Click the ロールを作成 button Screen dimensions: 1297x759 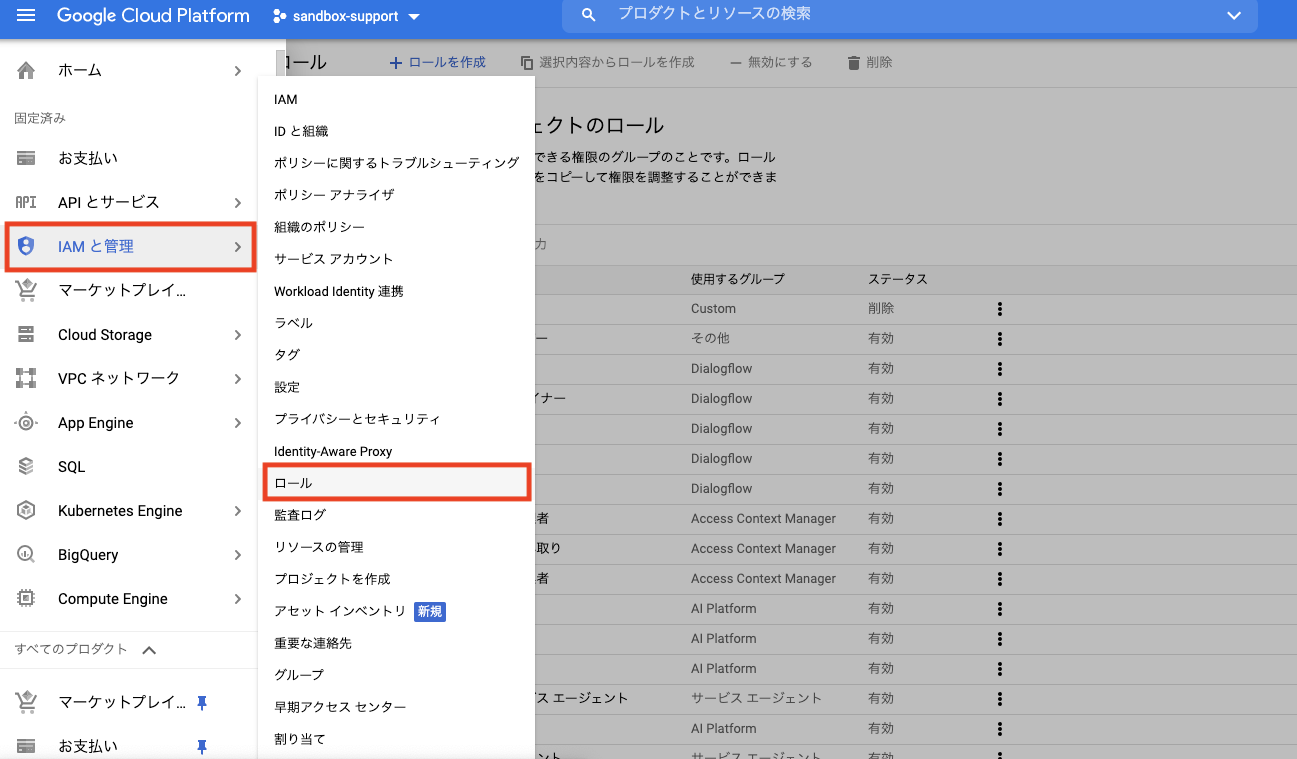click(437, 62)
